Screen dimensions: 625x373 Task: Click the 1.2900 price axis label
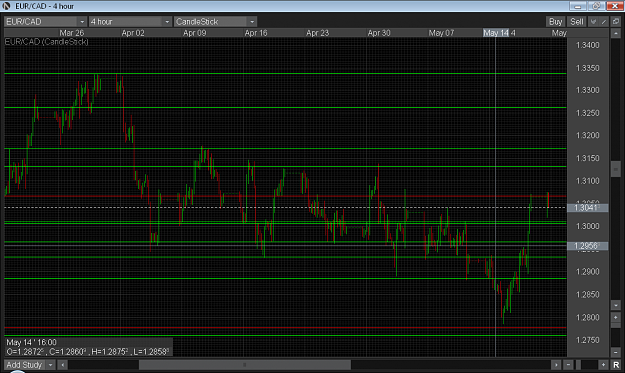[588, 272]
